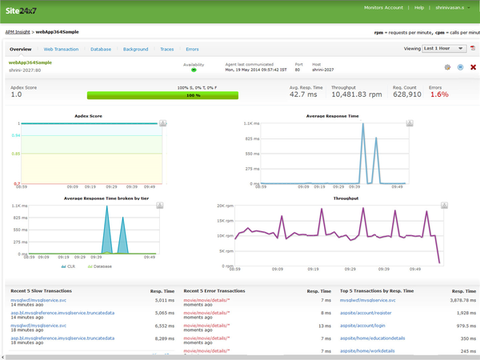This screenshot has width=480, height=360.
Task: Click the webApp364Sample application name link
Action: [30, 62]
